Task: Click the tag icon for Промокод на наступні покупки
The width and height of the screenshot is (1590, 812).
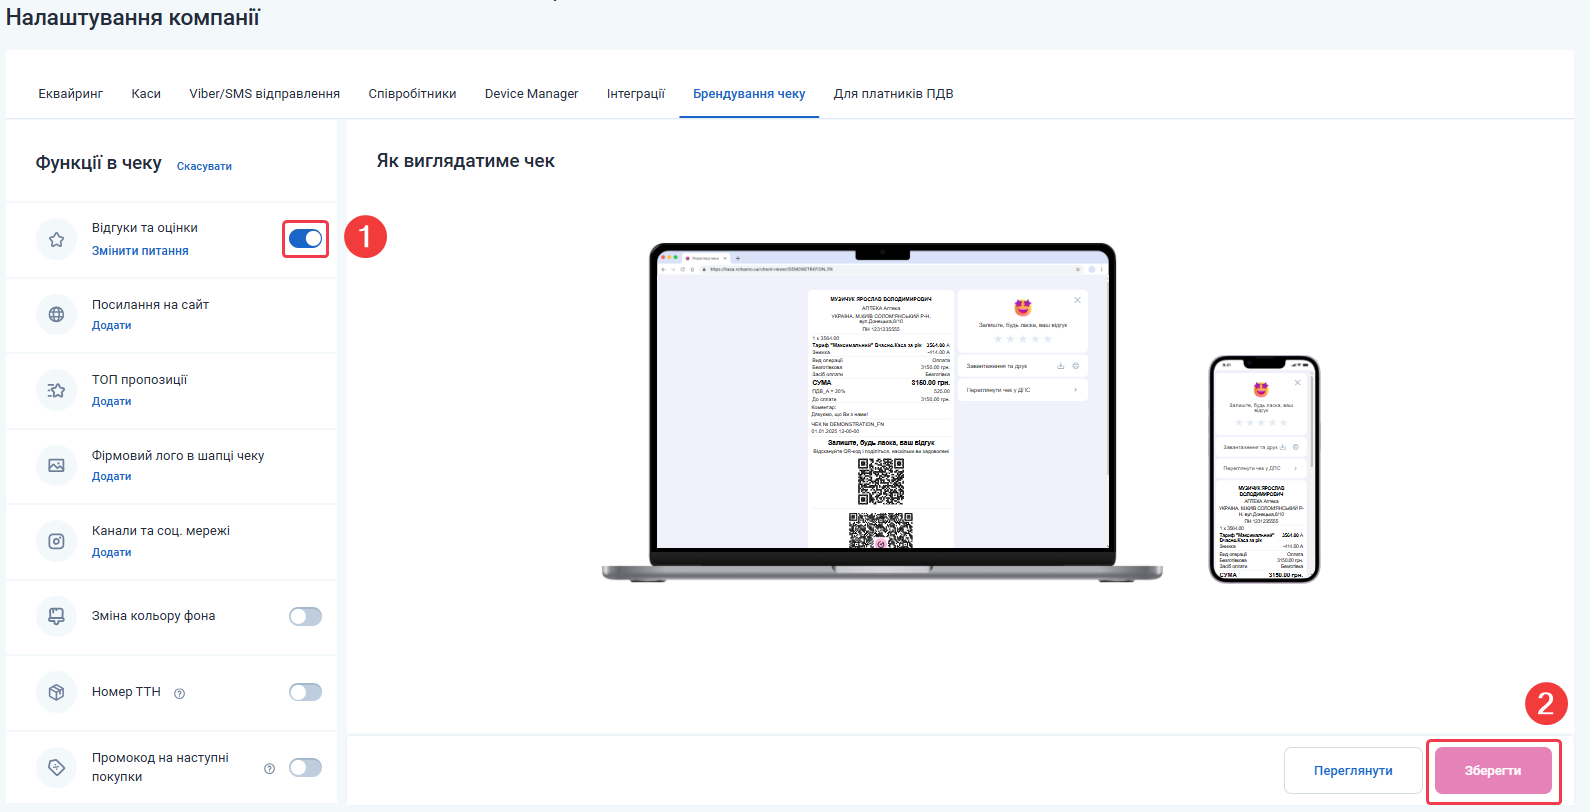Action: tap(56, 767)
